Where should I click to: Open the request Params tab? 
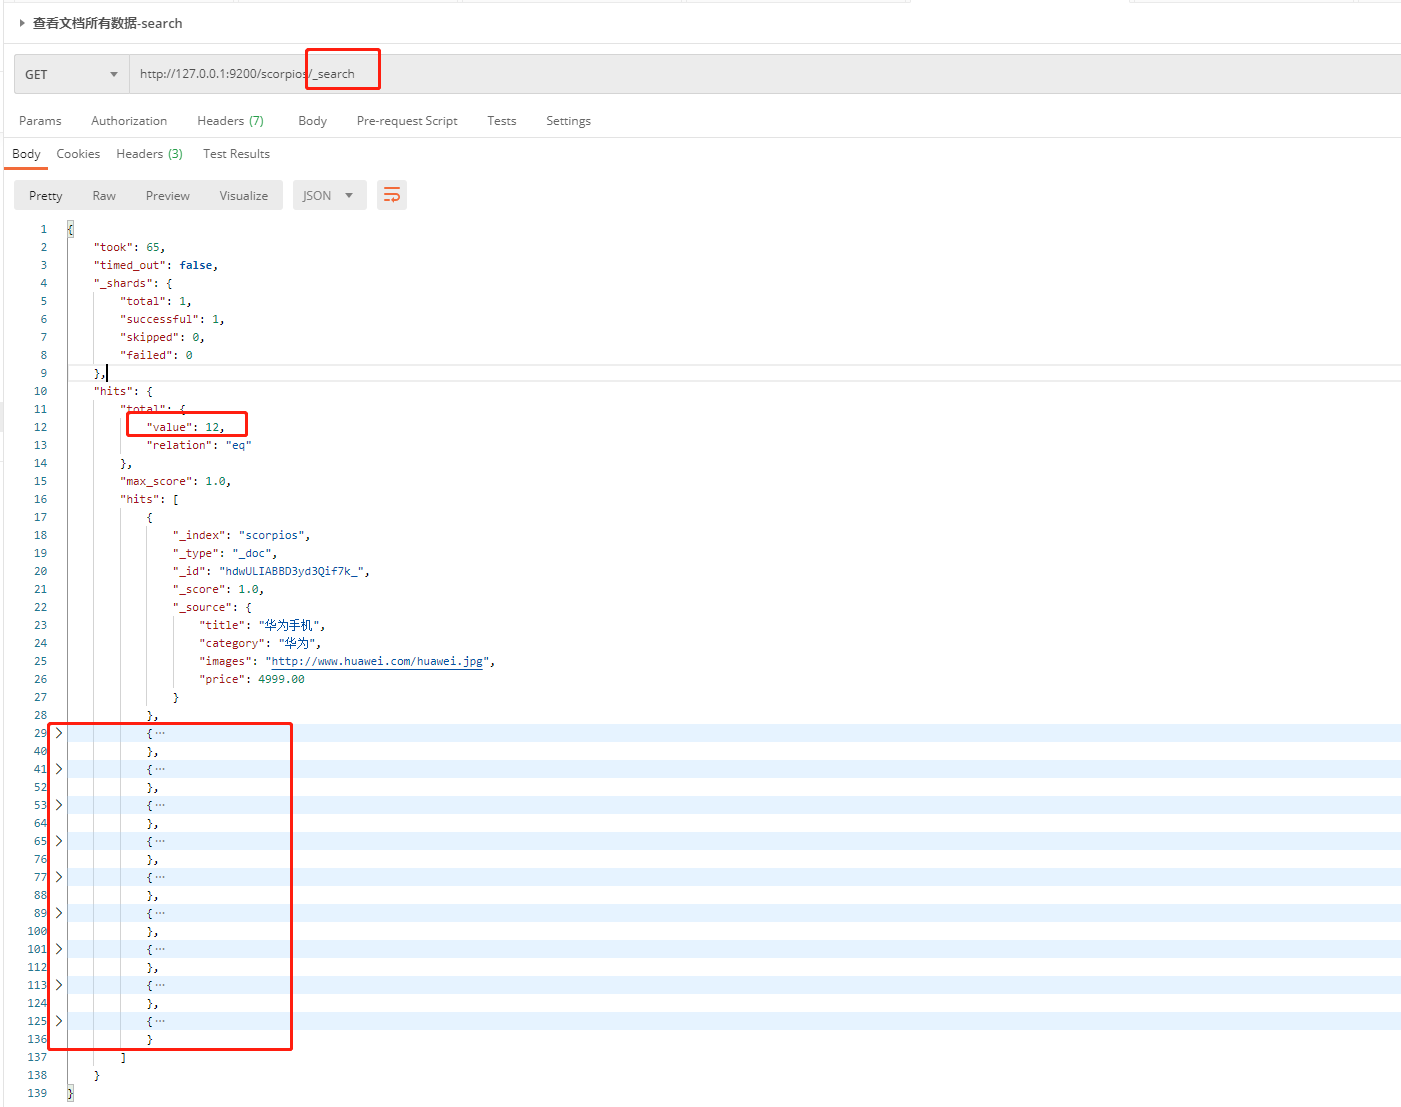point(40,121)
